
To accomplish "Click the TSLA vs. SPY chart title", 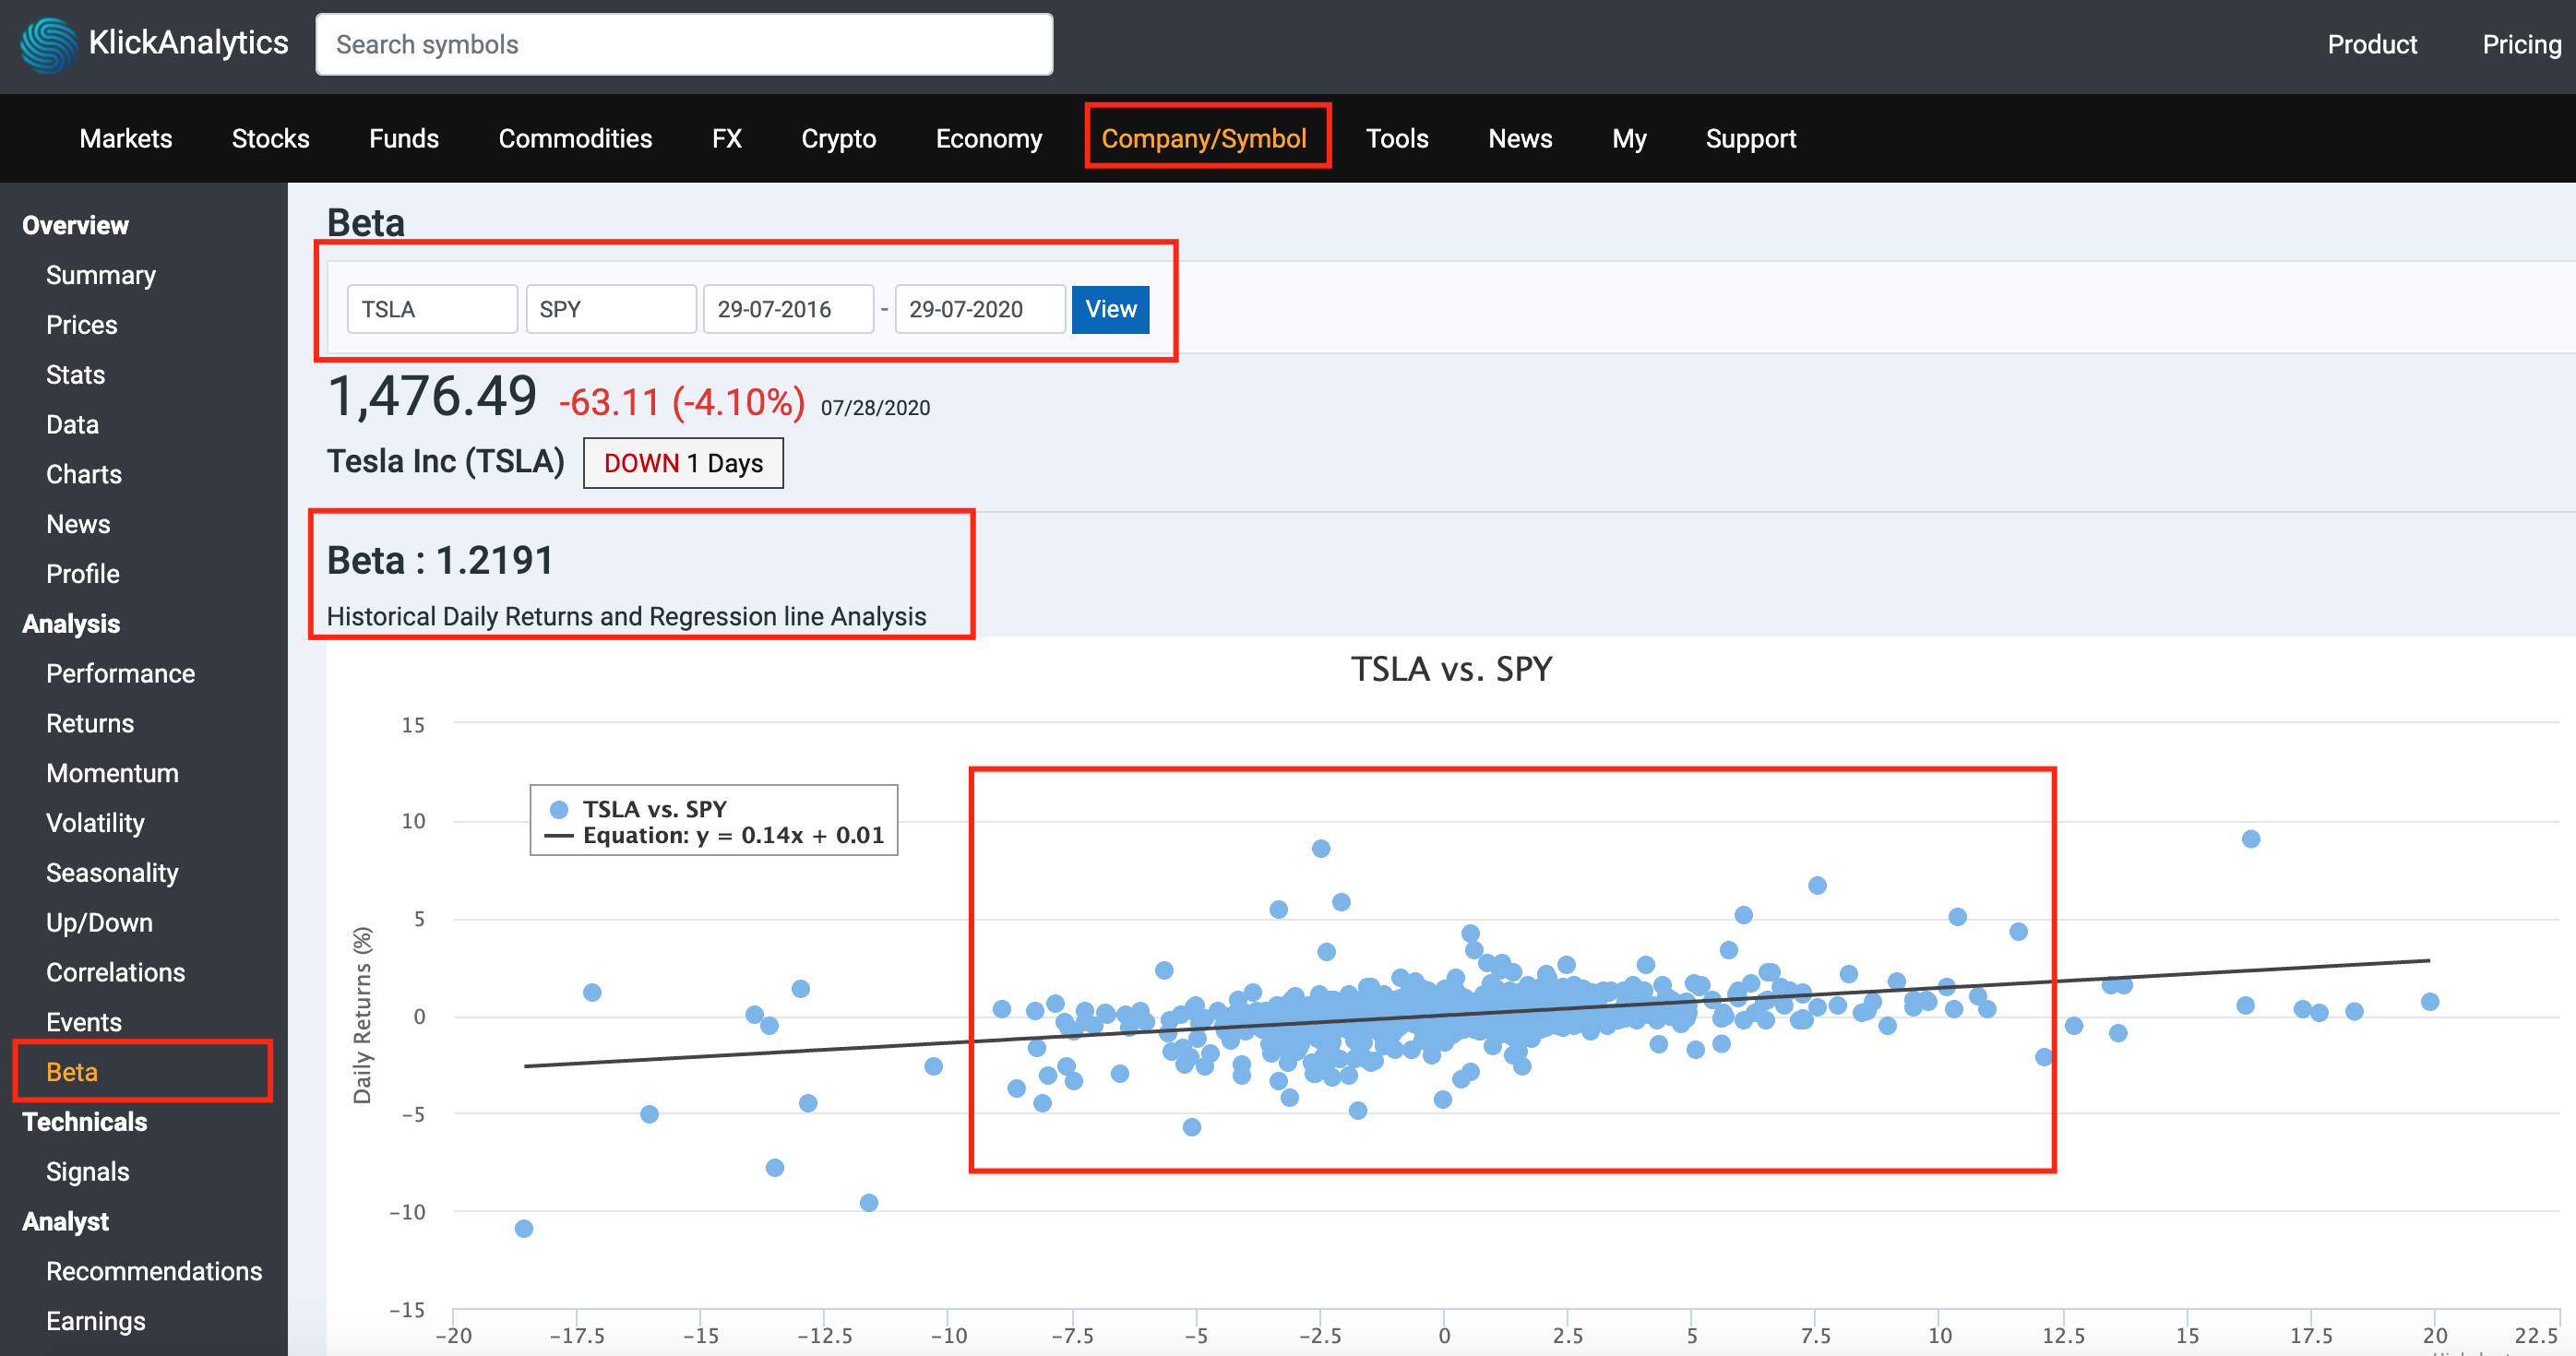I will tap(1451, 668).
